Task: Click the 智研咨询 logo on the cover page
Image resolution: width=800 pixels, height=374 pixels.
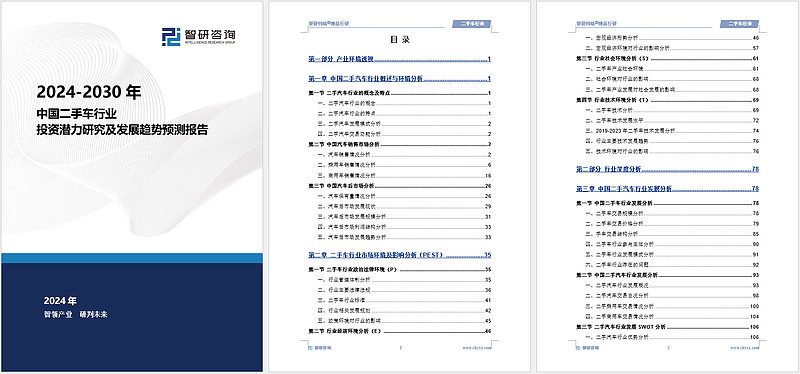Action: (x=199, y=37)
